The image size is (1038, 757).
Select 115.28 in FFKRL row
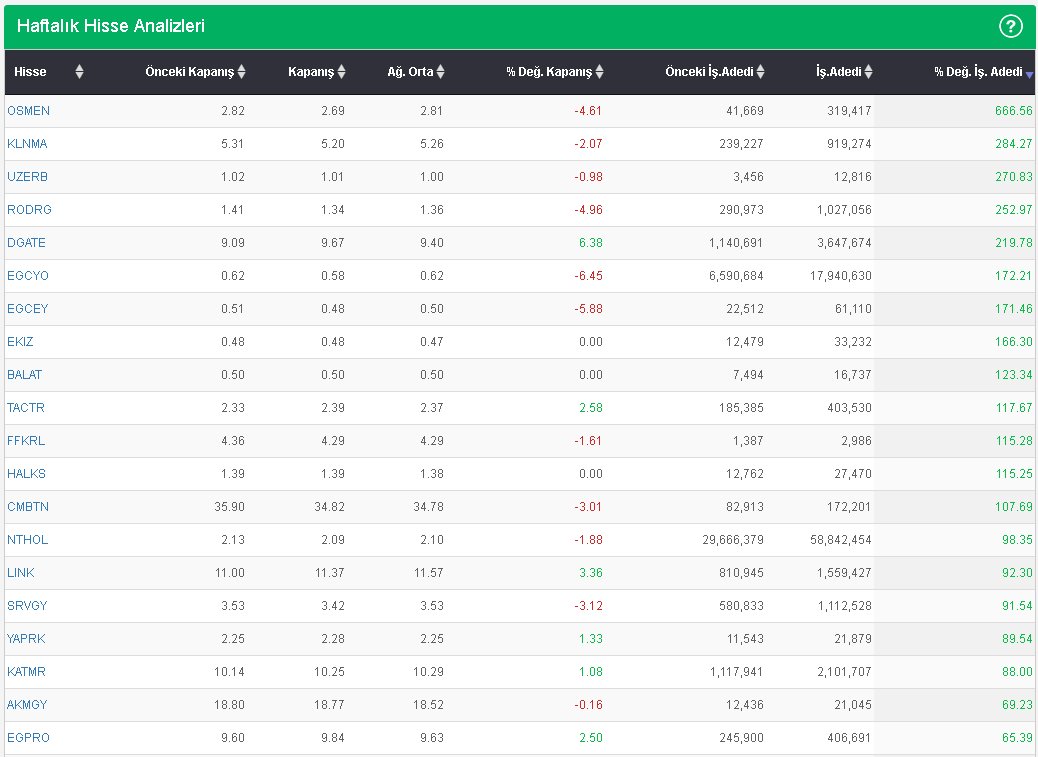coord(1014,441)
